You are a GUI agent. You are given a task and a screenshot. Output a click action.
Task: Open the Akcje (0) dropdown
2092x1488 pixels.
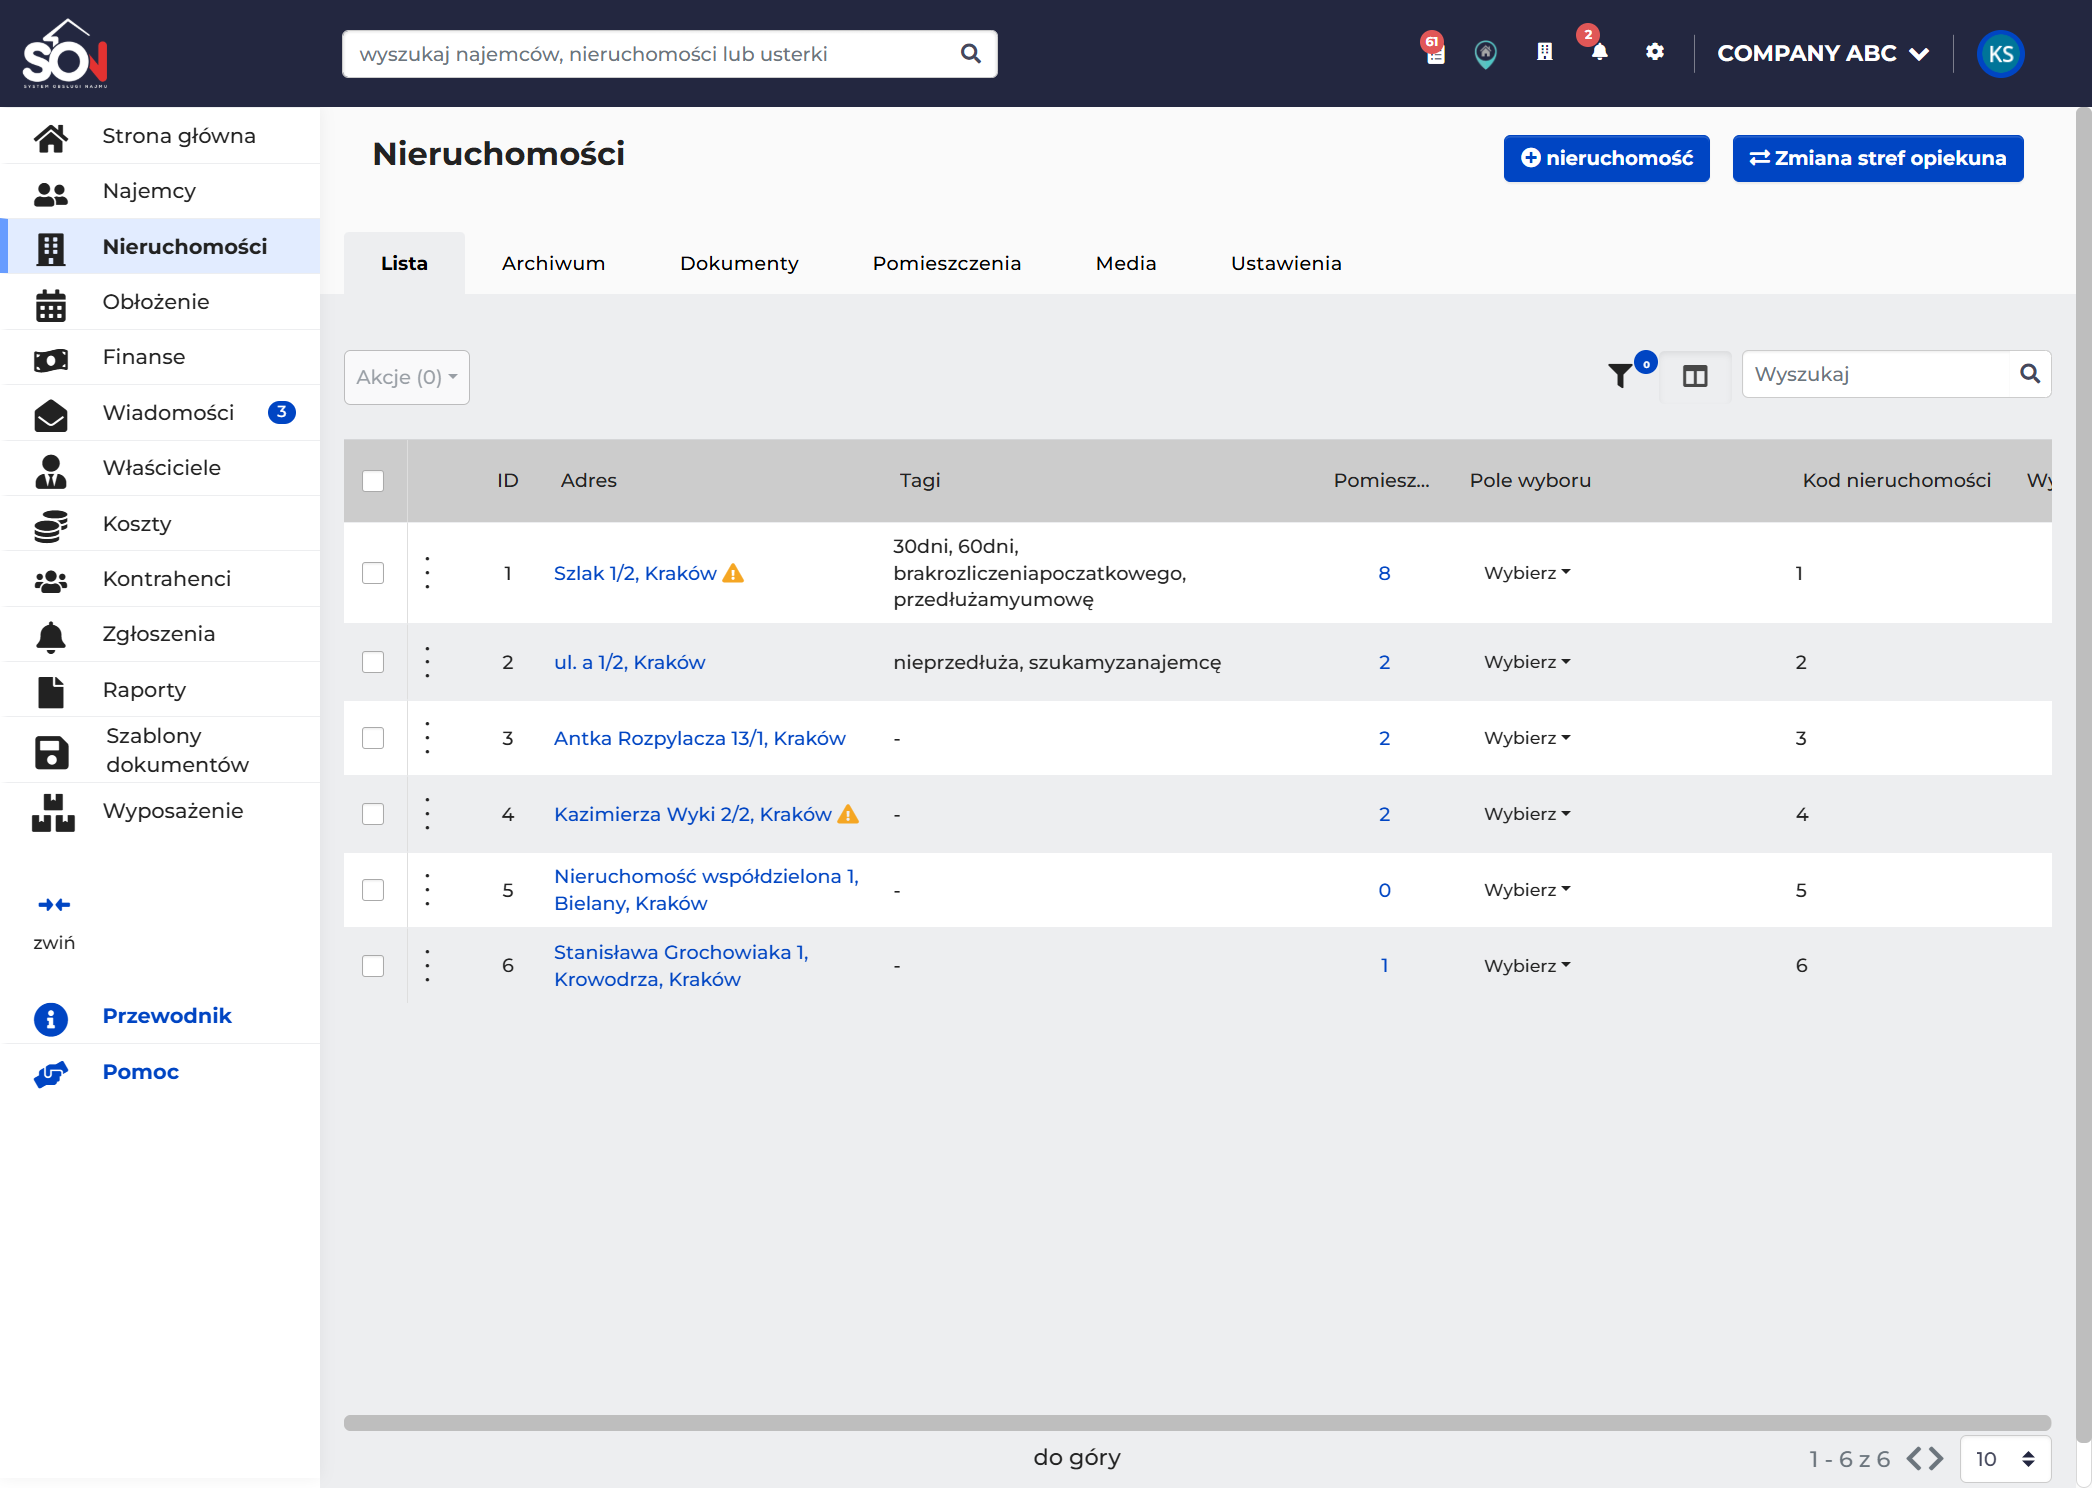407,377
